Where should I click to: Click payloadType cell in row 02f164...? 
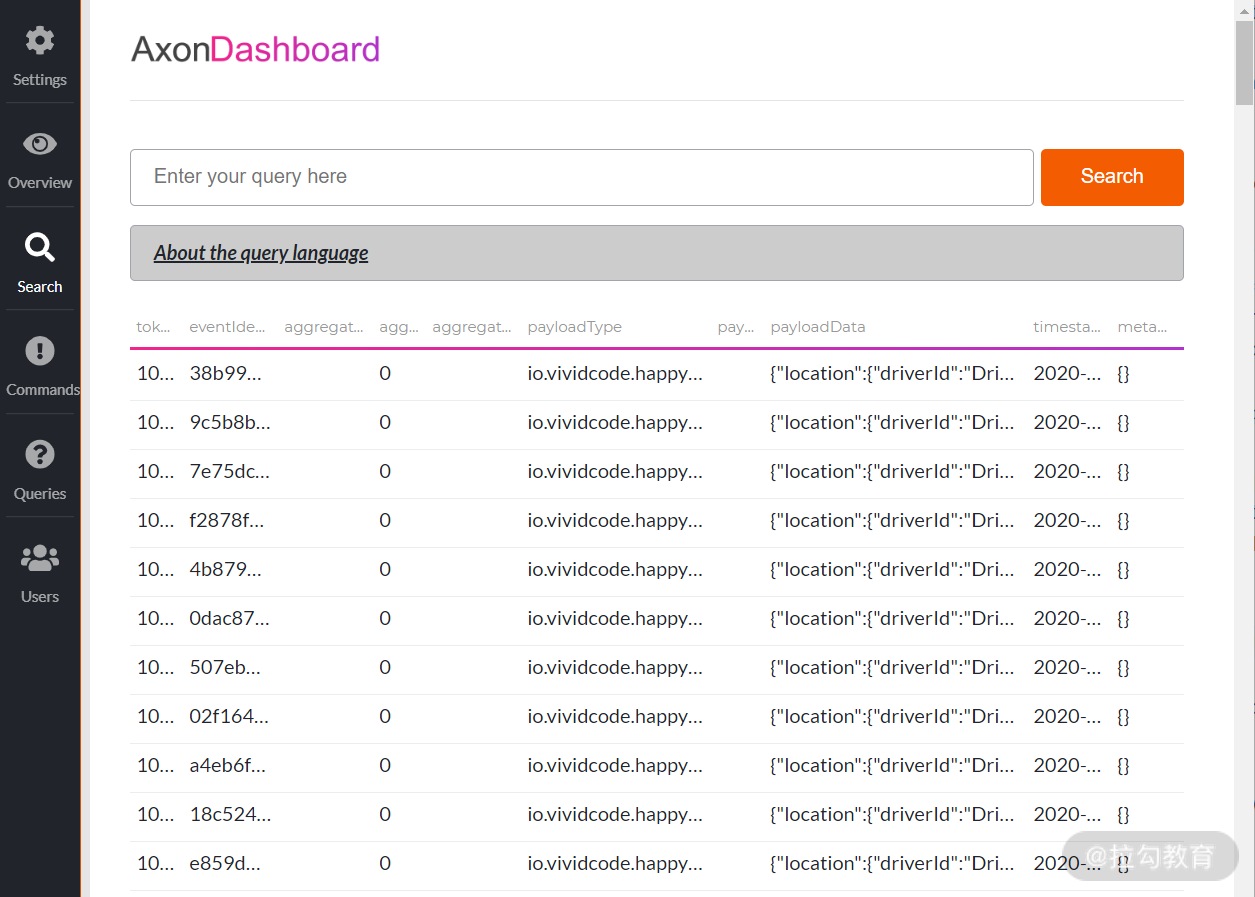[x=615, y=717]
